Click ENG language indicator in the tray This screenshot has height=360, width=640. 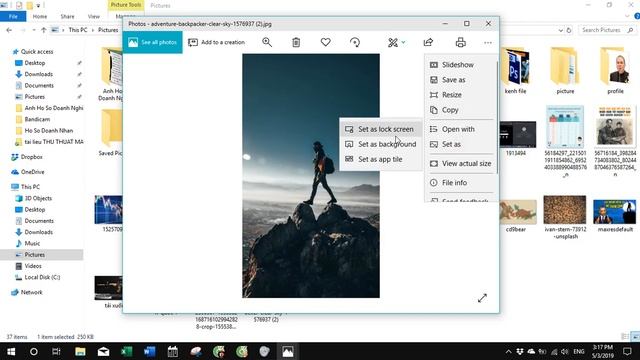579,351
